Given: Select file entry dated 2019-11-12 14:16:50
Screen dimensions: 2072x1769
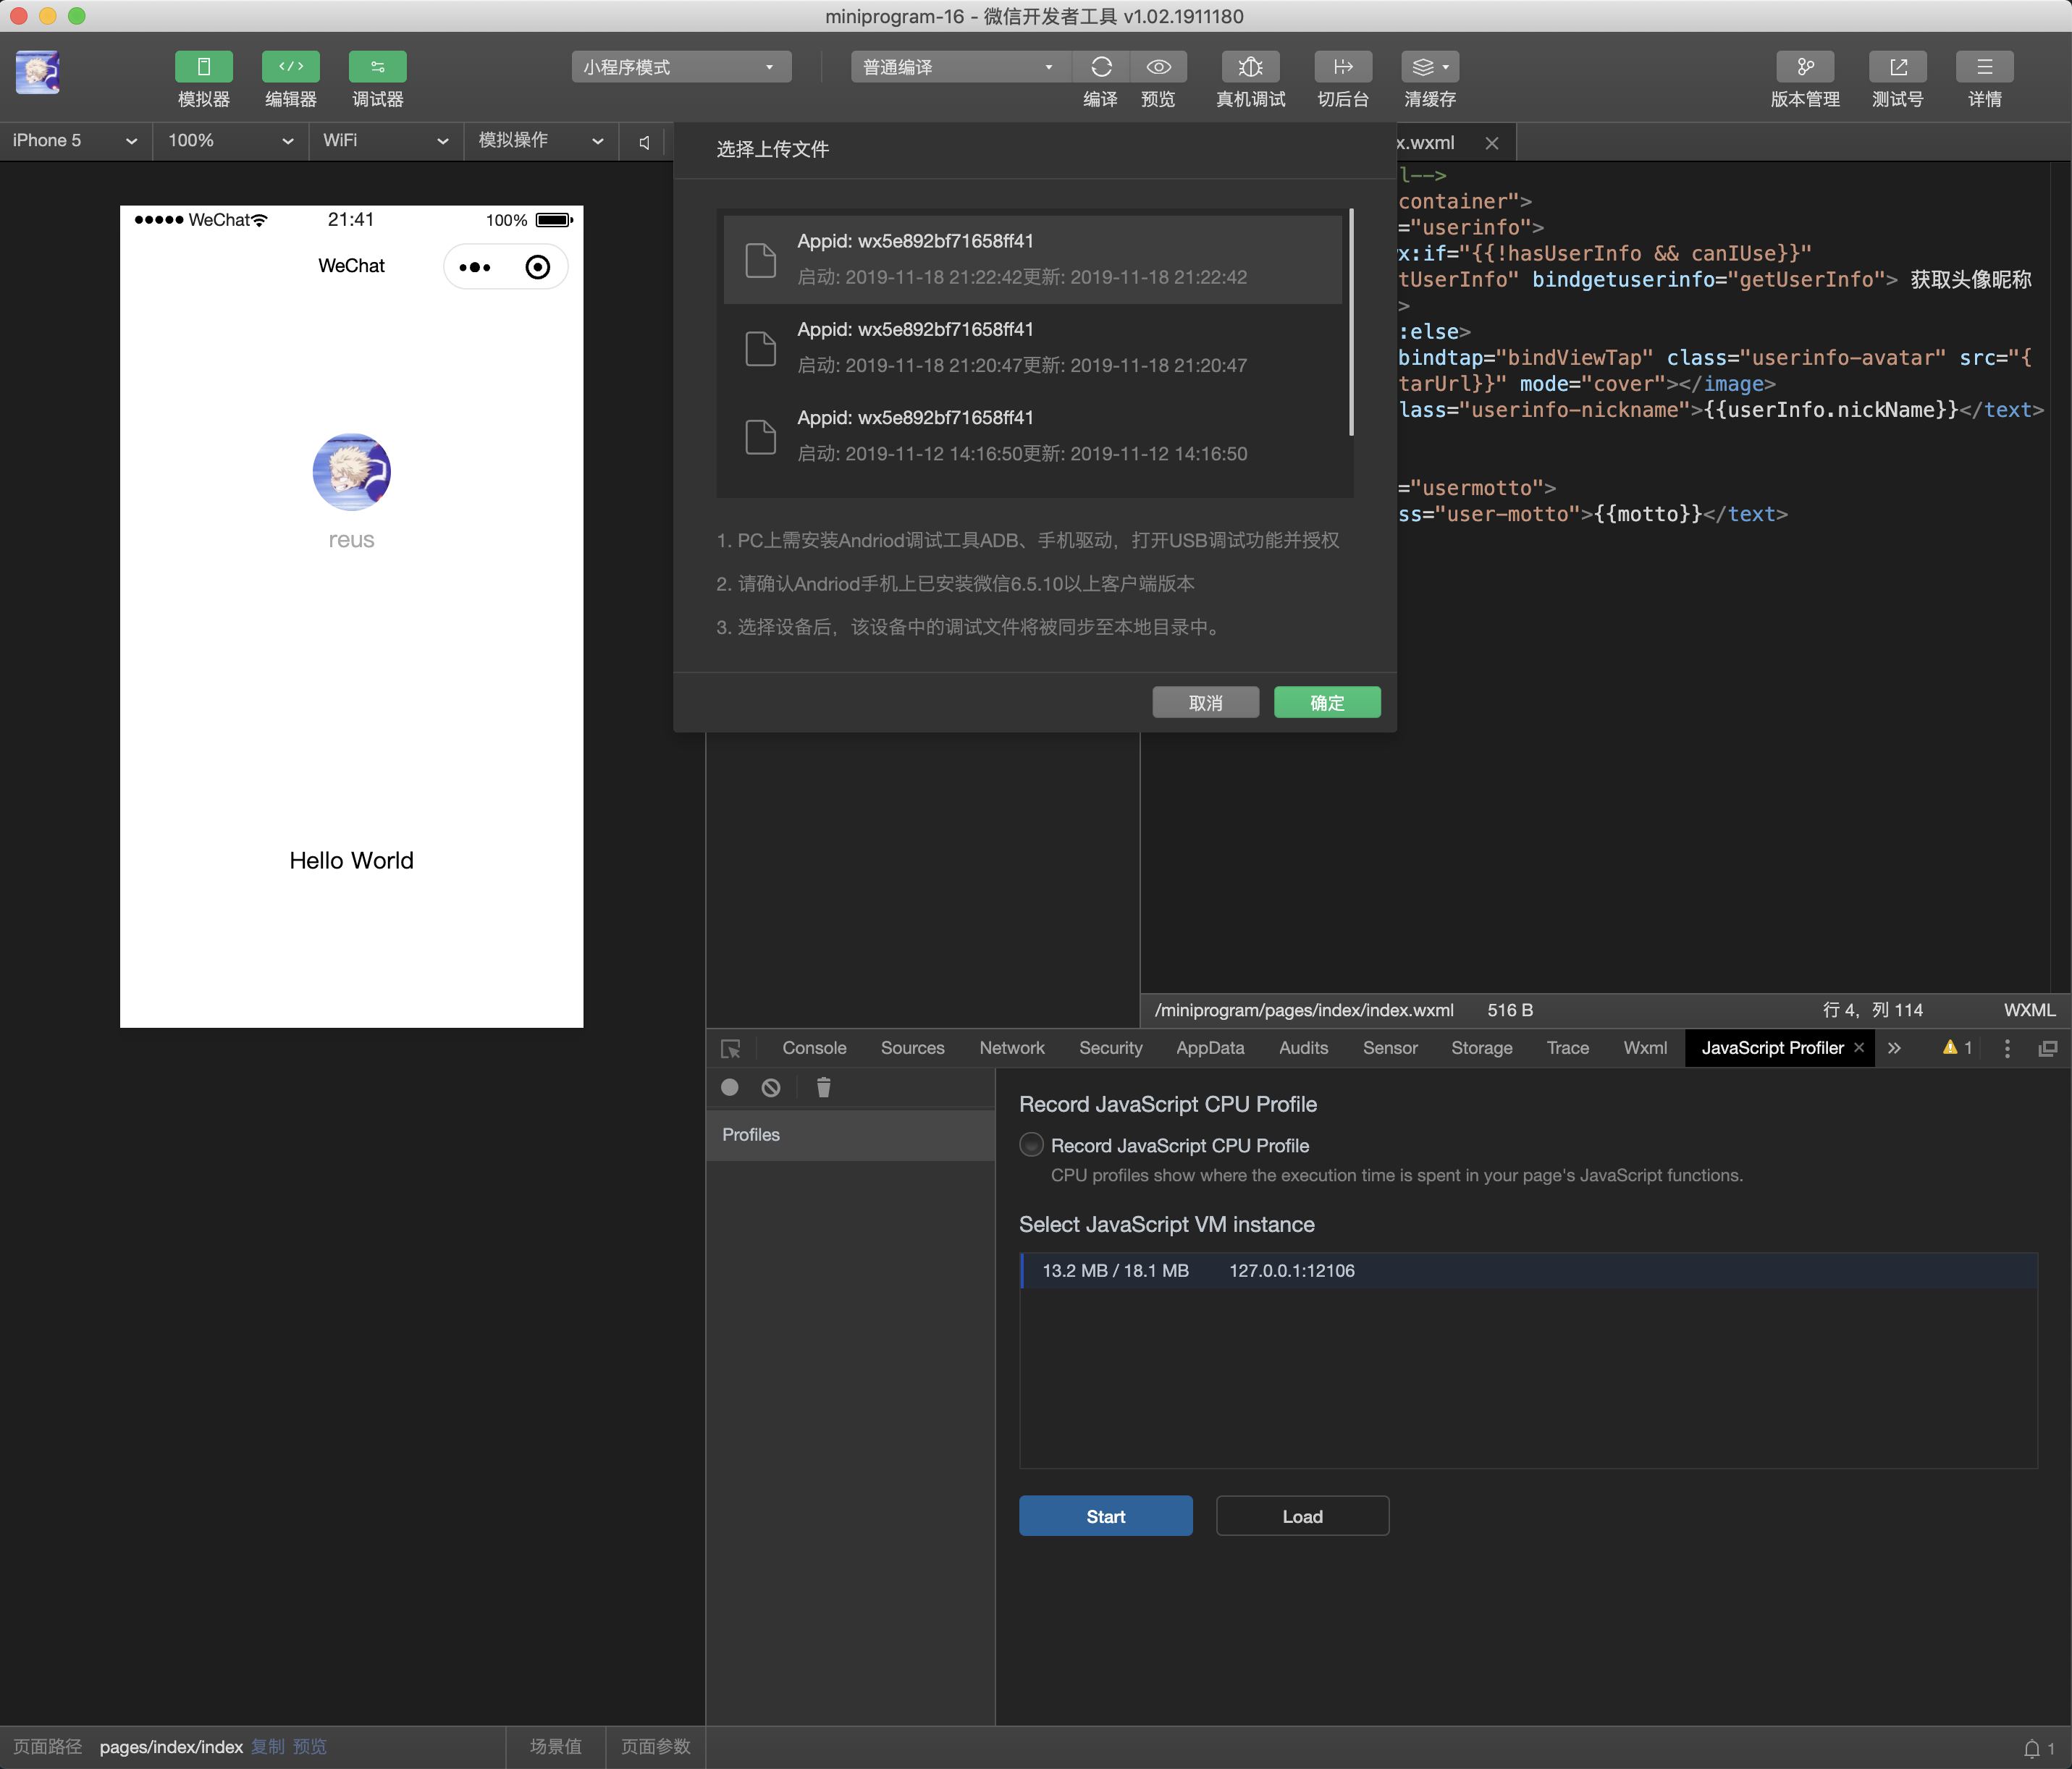Looking at the screenshot, I should coord(1033,436).
